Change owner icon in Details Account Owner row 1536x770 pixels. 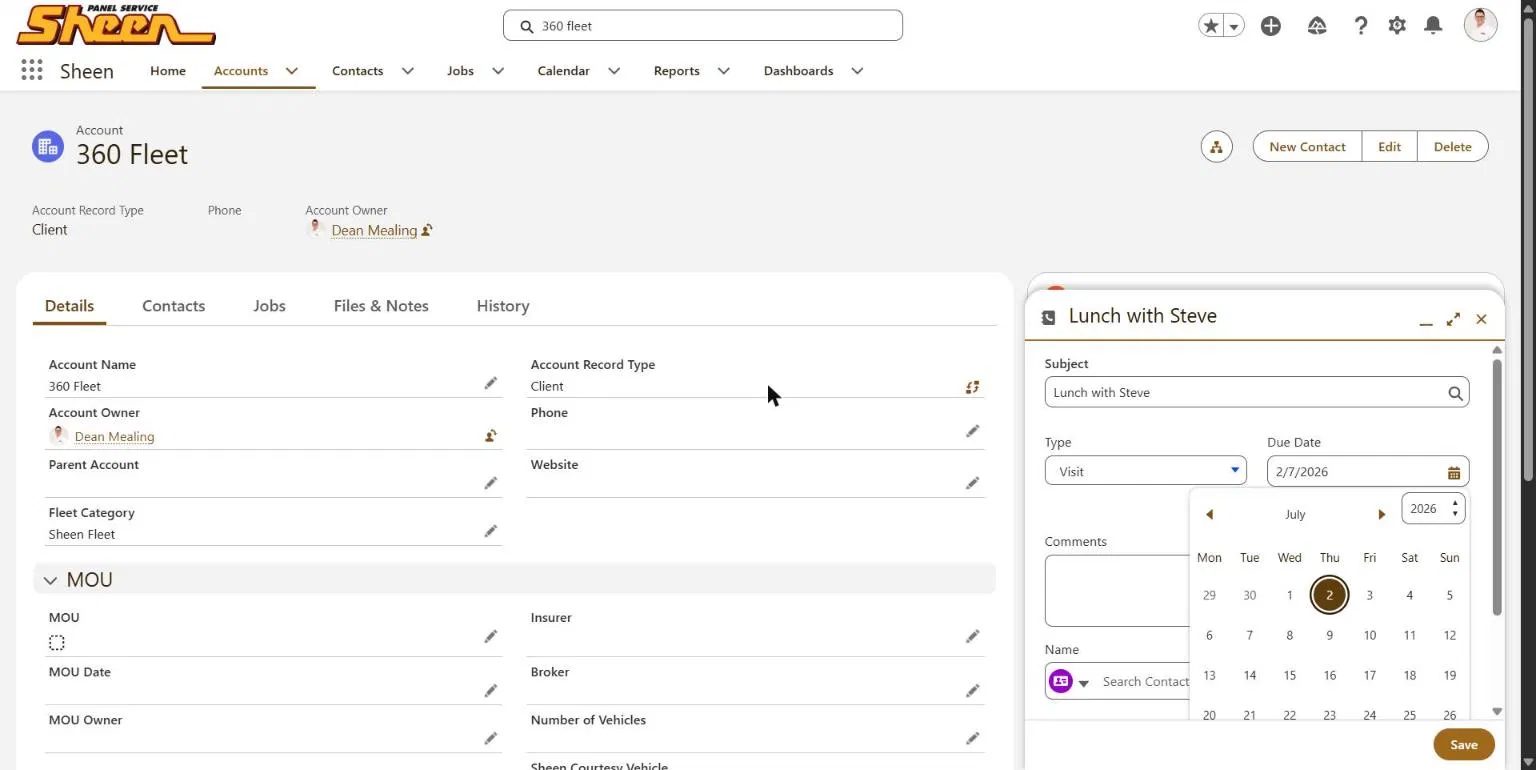(x=490, y=435)
